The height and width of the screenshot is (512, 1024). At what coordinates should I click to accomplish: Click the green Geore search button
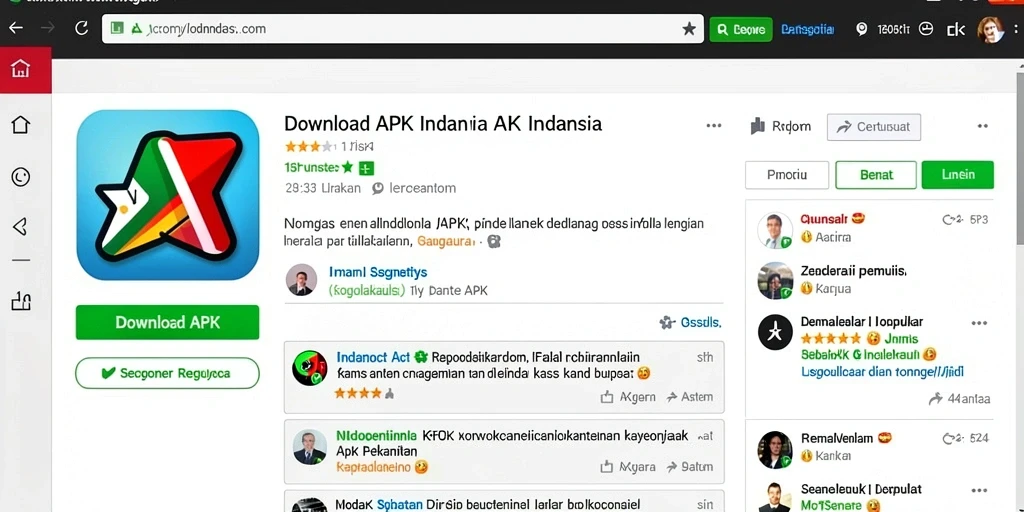click(741, 29)
